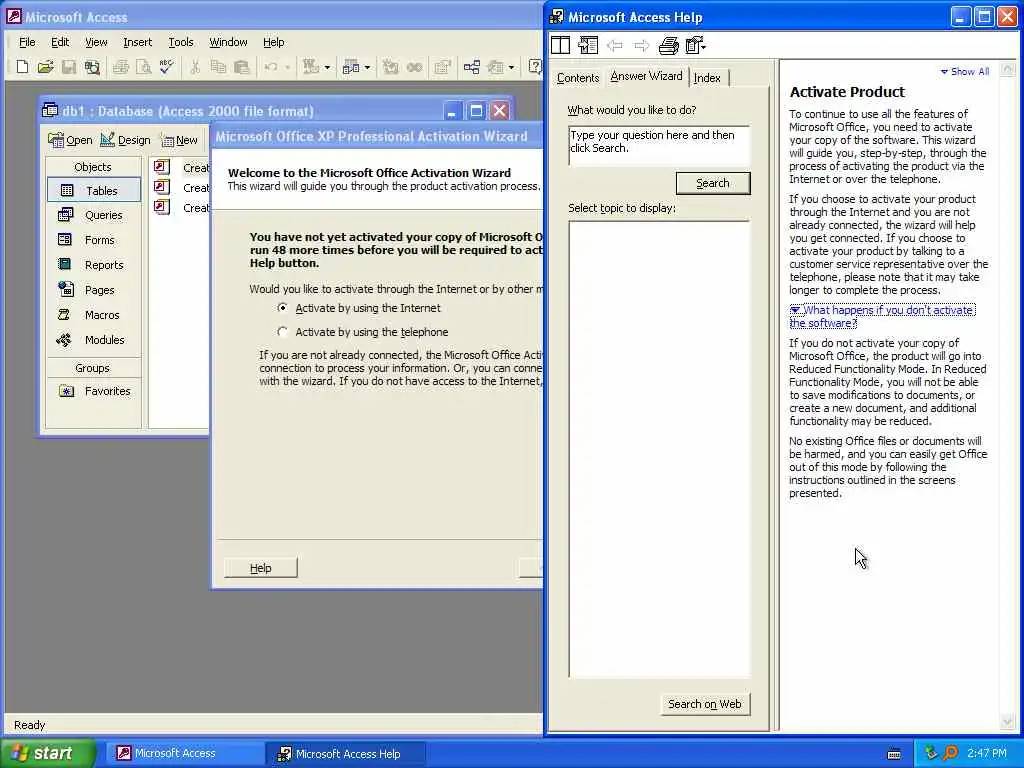Click the Hide tabs icon in Help
The height and width of the screenshot is (768, 1024).
pos(588,45)
